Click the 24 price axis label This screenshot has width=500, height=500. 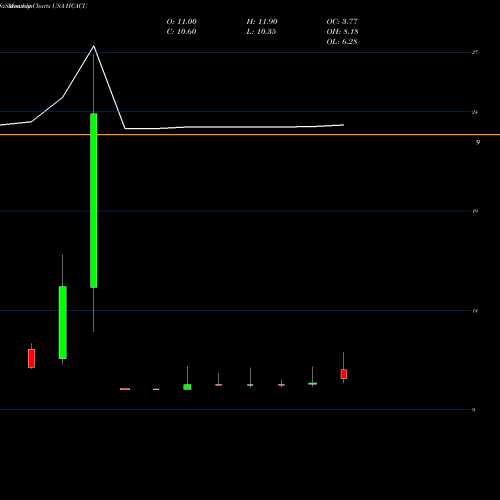pos(475,112)
